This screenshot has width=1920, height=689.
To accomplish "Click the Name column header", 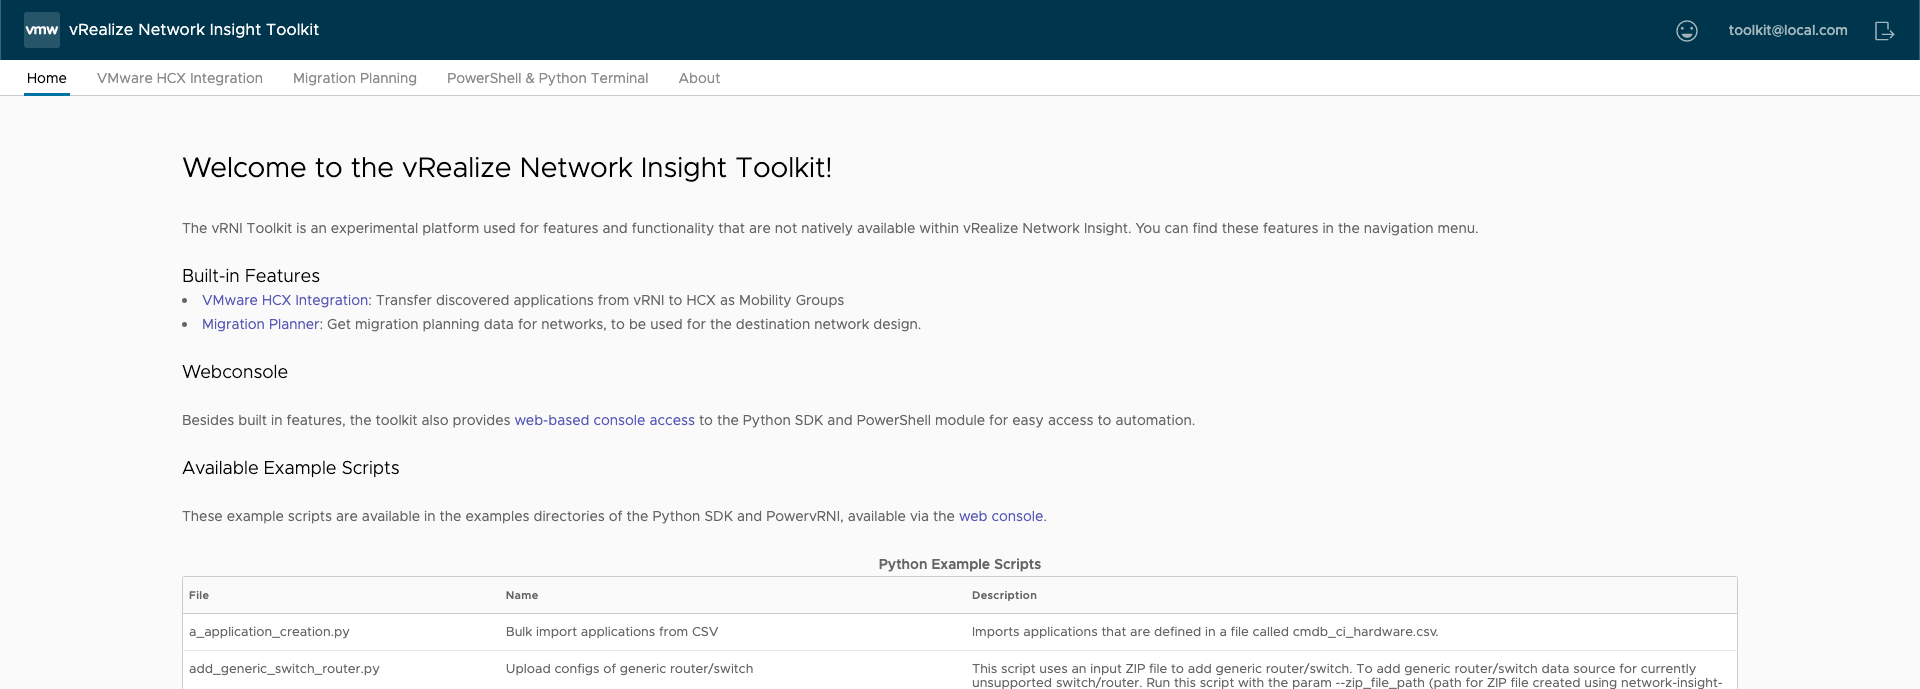I will point(522,595).
